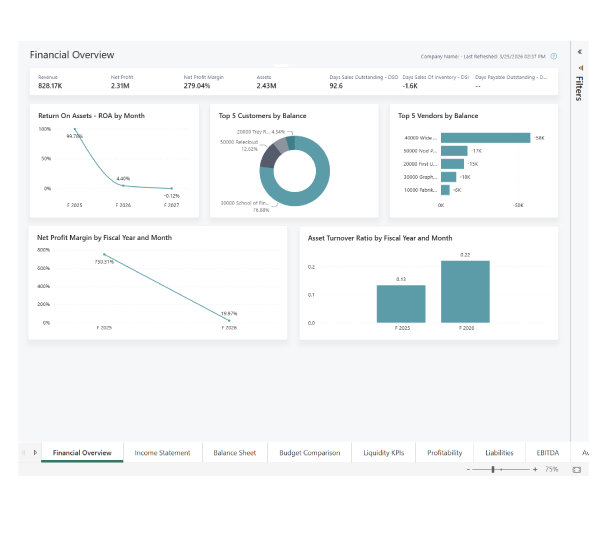The image size is (607, 542).
Task: Select the 30000 Graph vendor bar
Action: [x=448, y=177]
